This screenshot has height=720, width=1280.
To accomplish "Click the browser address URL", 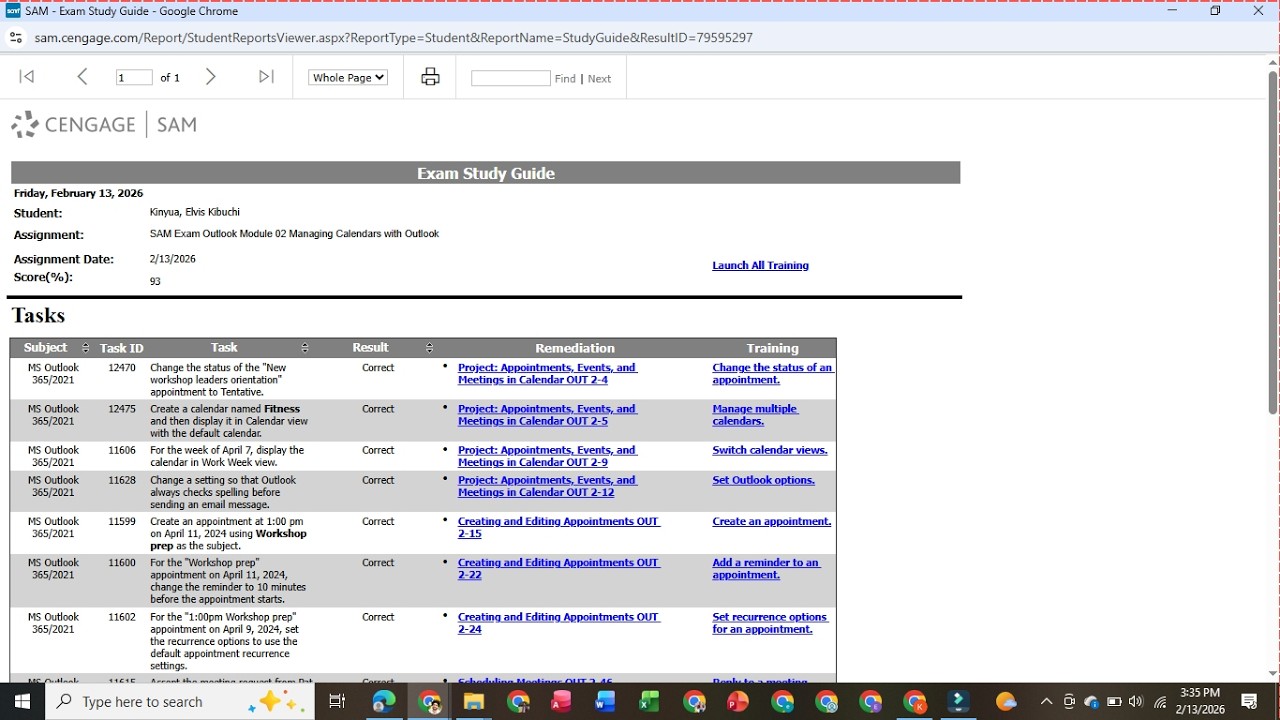I will click(393, 38).
